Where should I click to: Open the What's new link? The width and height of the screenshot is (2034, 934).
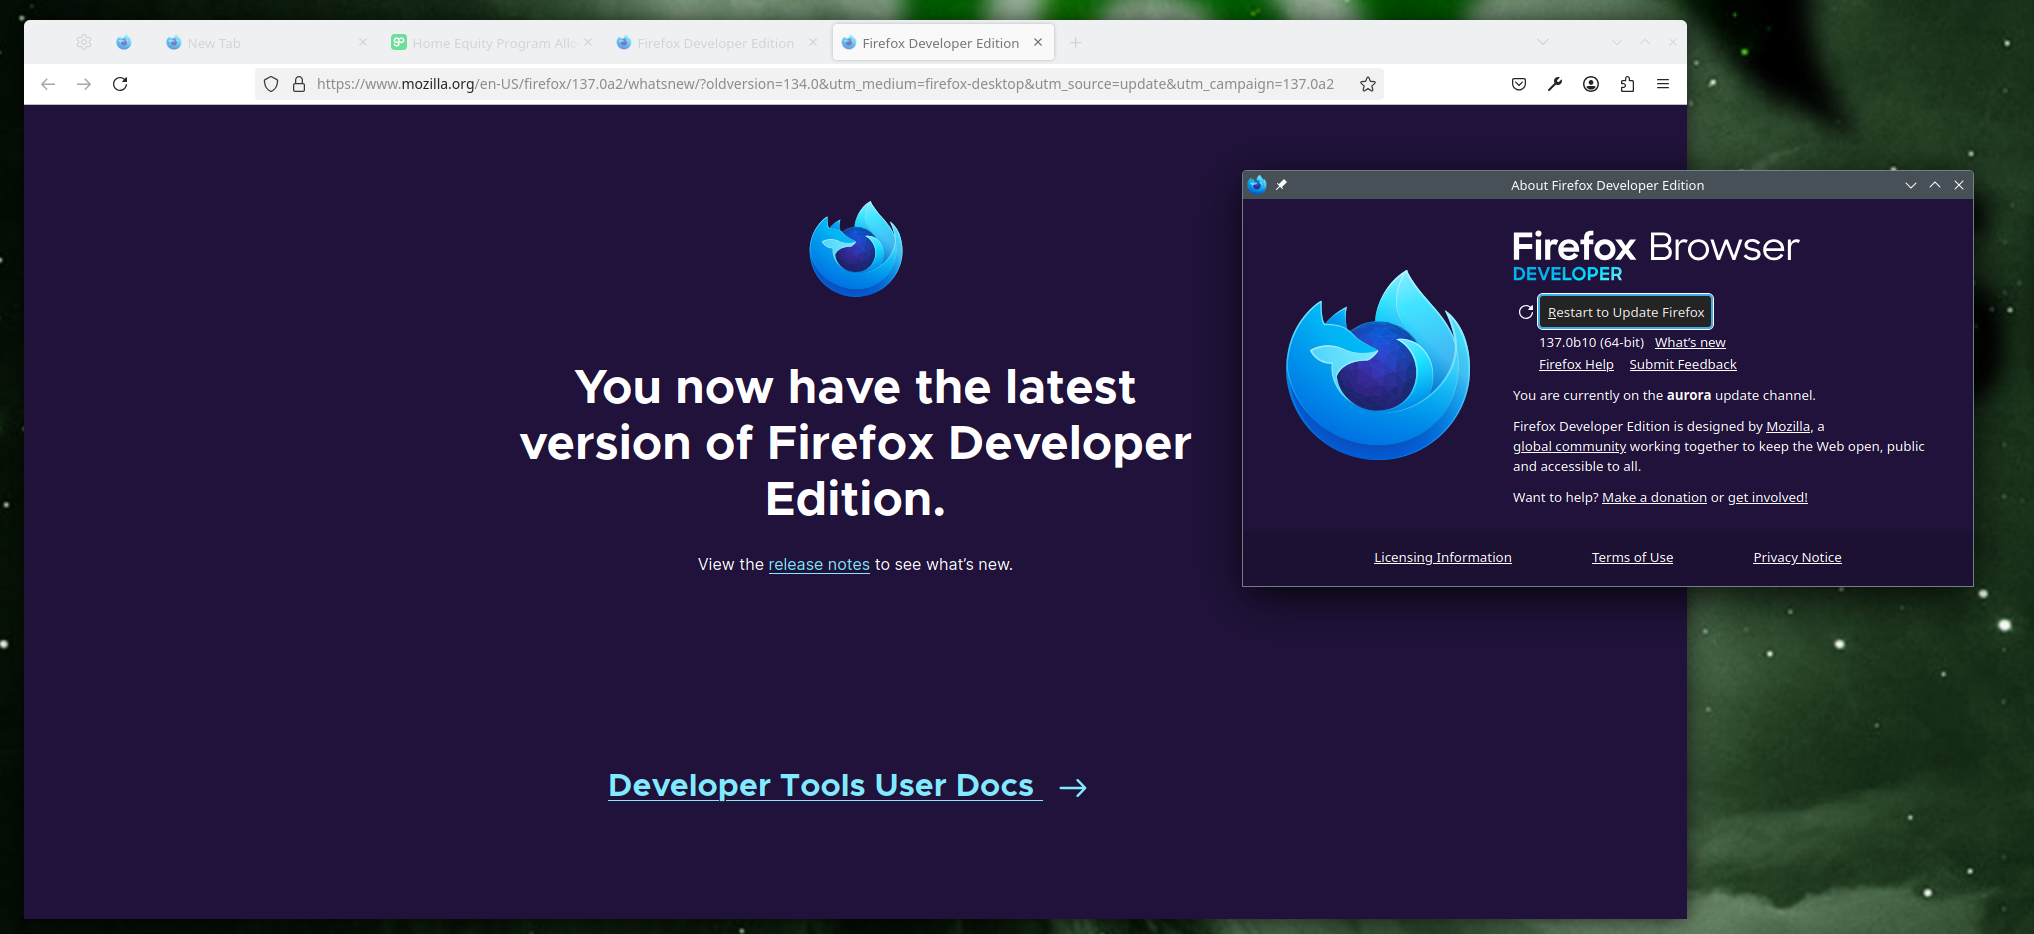(1690, 342)
